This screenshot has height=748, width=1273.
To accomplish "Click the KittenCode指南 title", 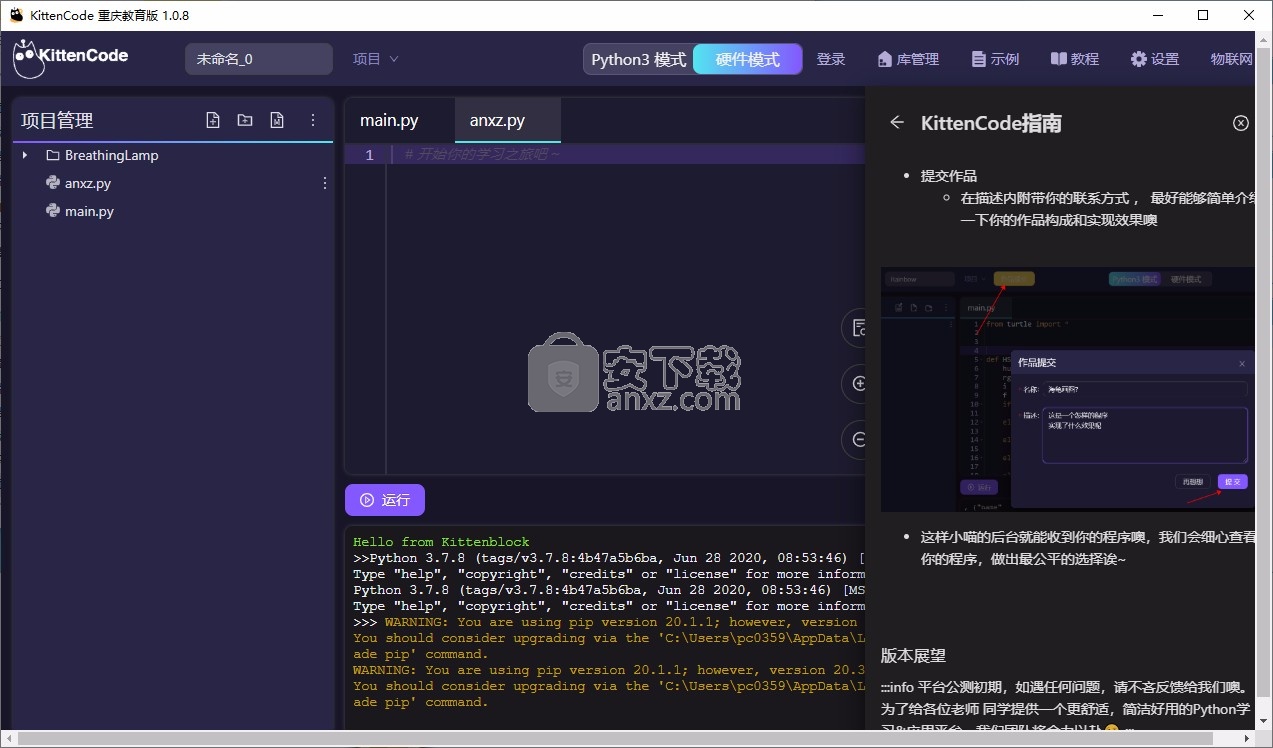I will point(991,123).
